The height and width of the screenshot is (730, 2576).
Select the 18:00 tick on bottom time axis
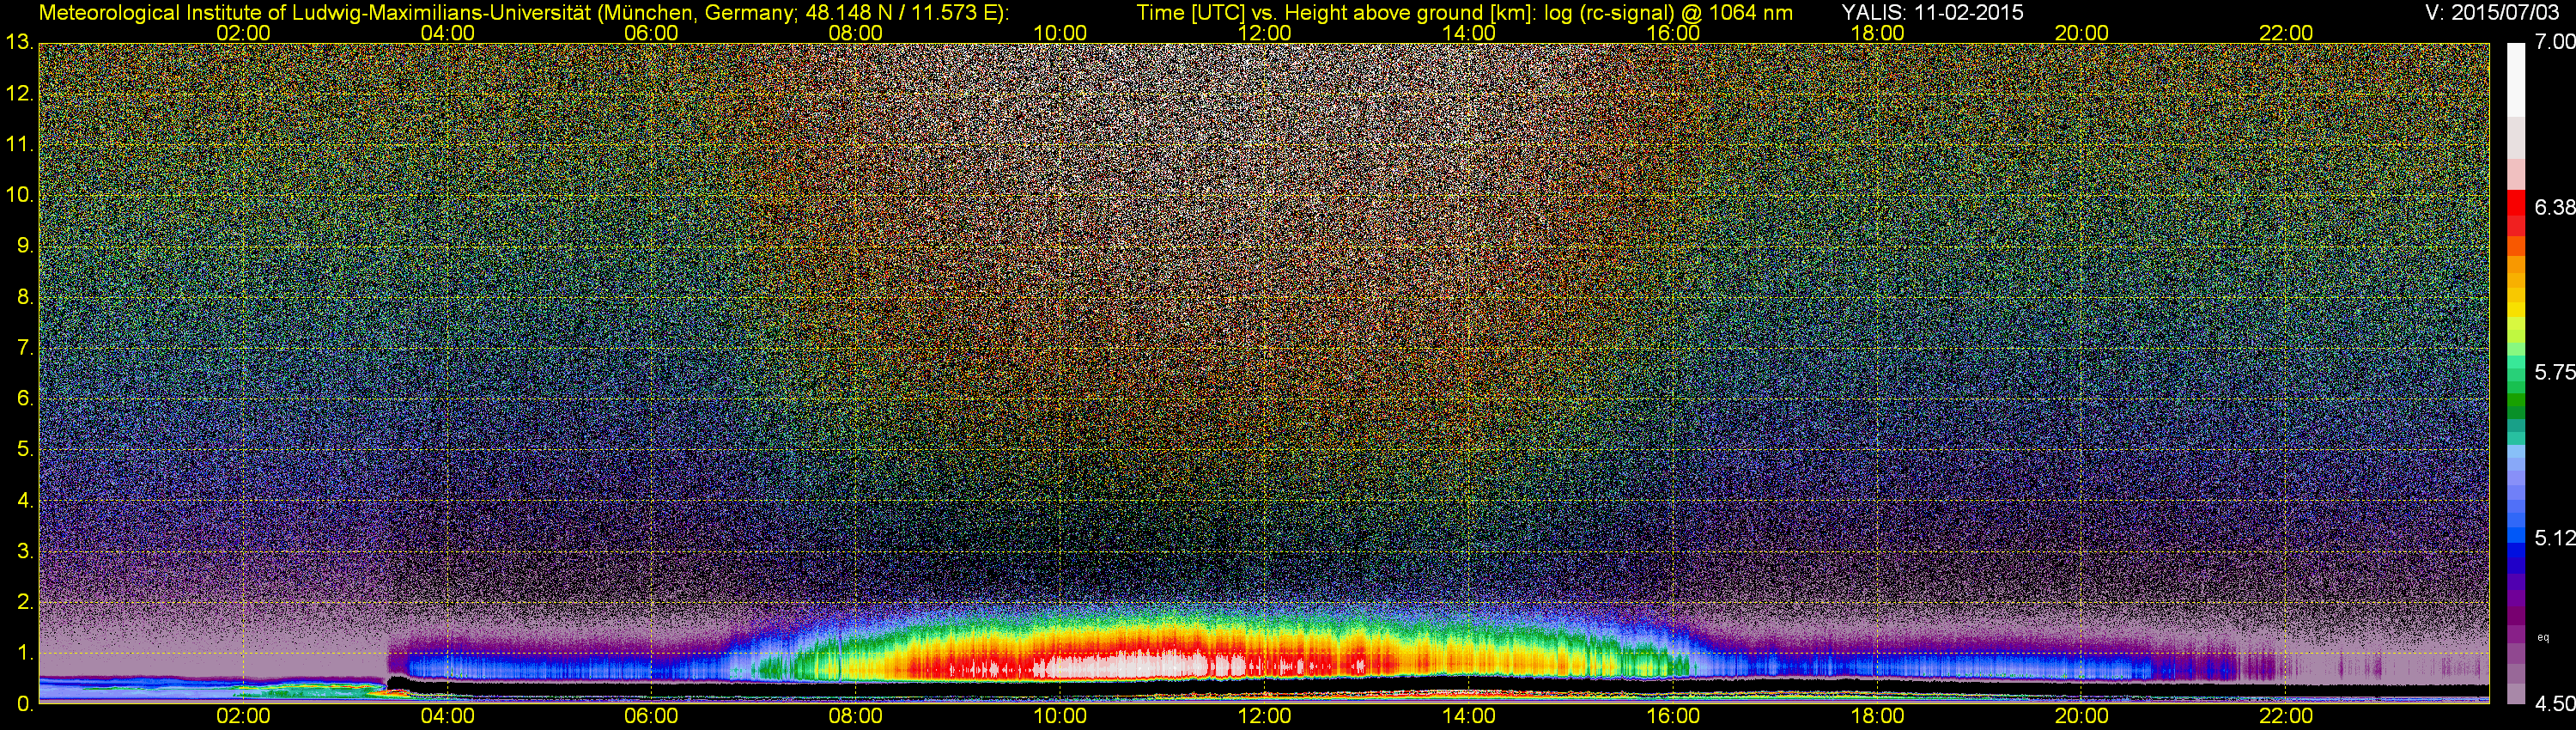coord(1877,717)
